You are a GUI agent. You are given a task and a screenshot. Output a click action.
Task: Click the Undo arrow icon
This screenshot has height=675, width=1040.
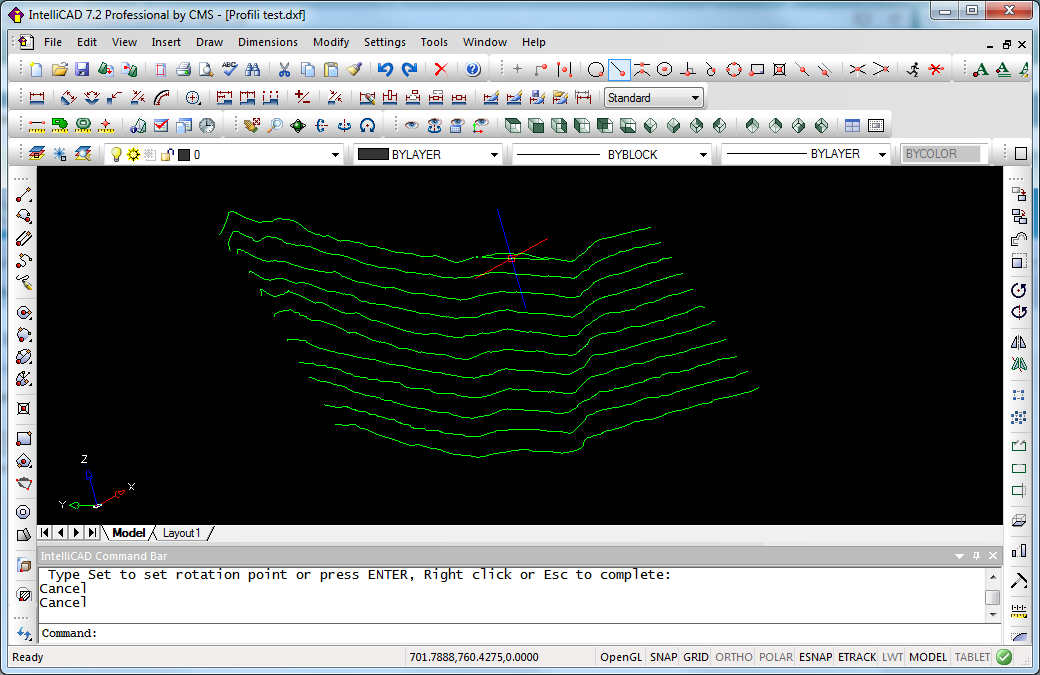[x=385, y=69]
